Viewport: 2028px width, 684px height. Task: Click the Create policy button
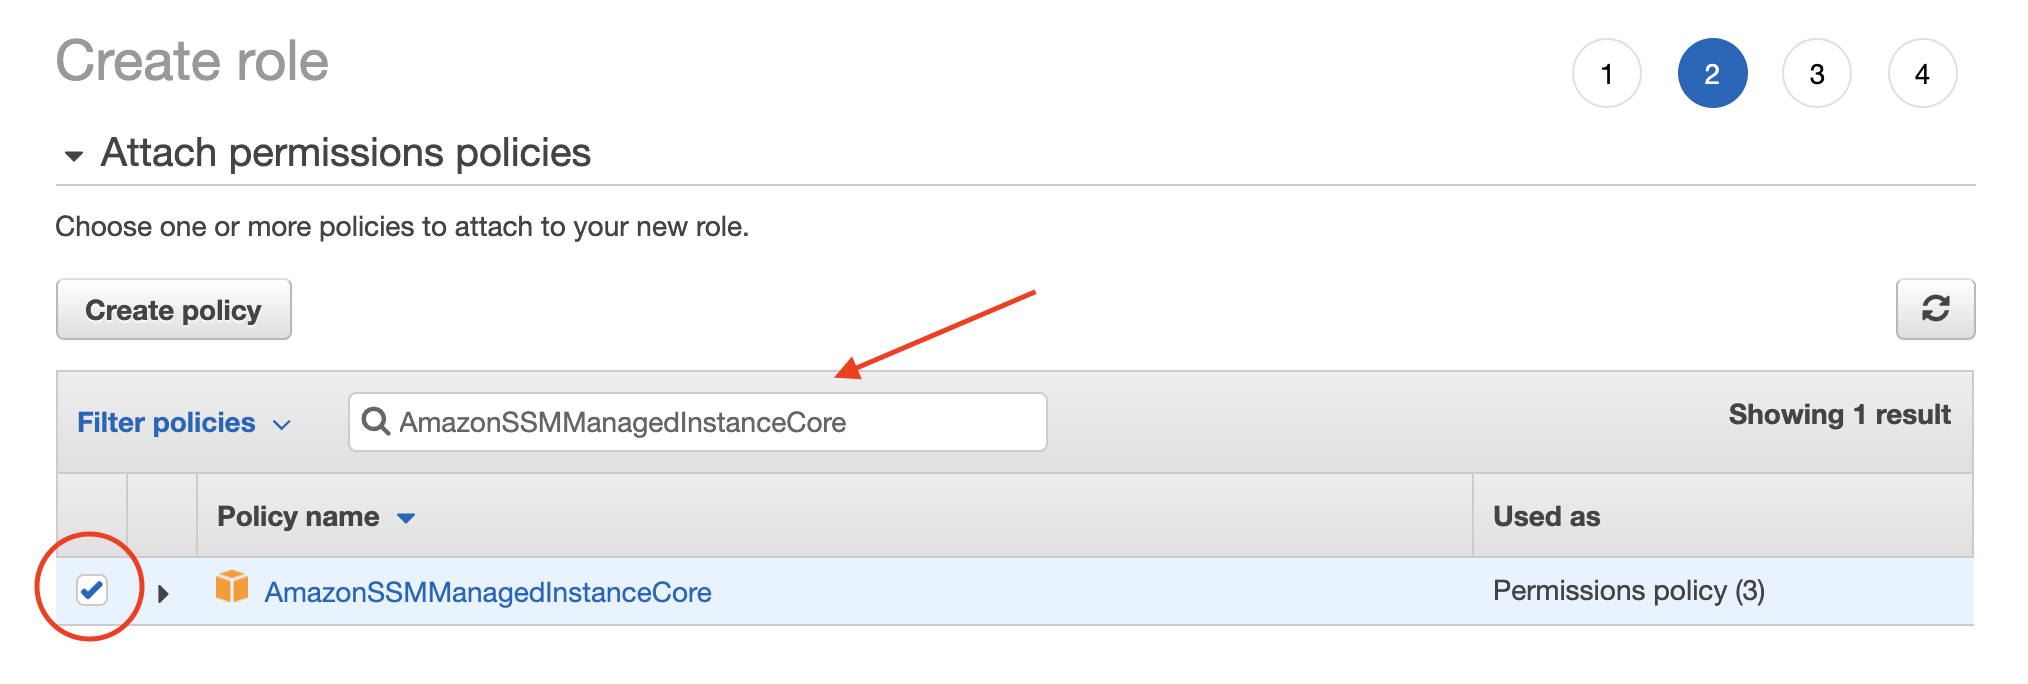tap(174, 309)
